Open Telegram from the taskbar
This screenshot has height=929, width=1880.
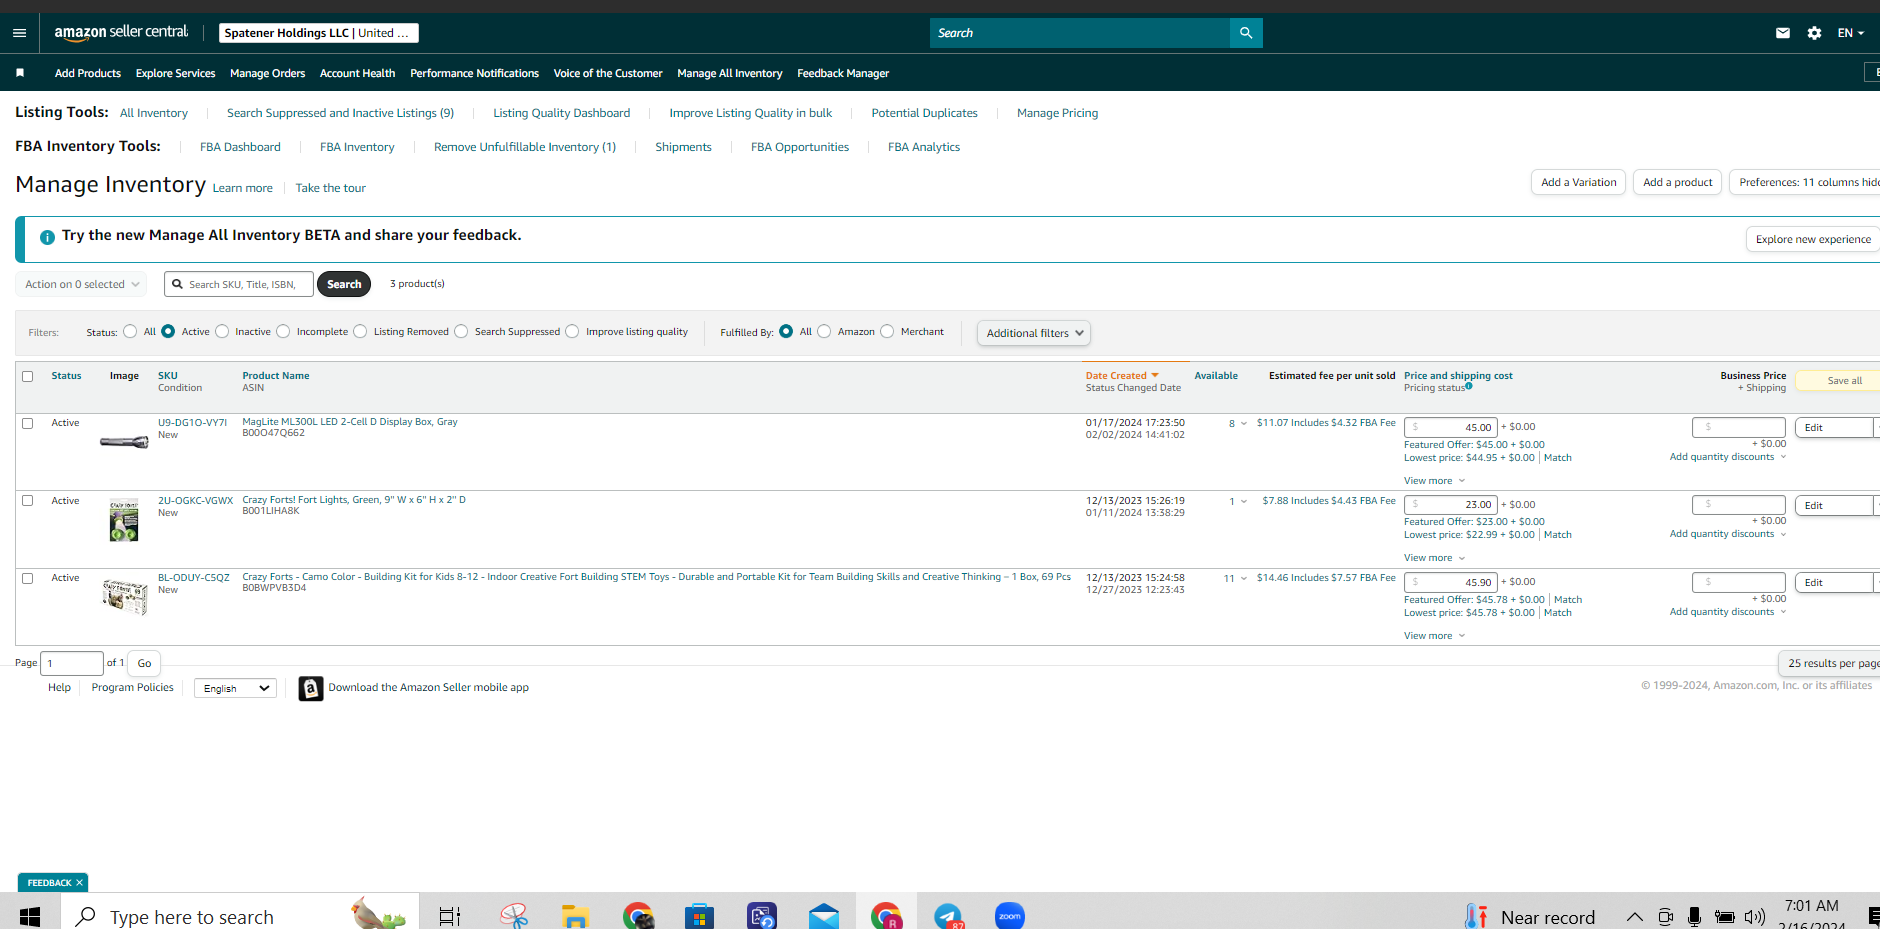948,916
